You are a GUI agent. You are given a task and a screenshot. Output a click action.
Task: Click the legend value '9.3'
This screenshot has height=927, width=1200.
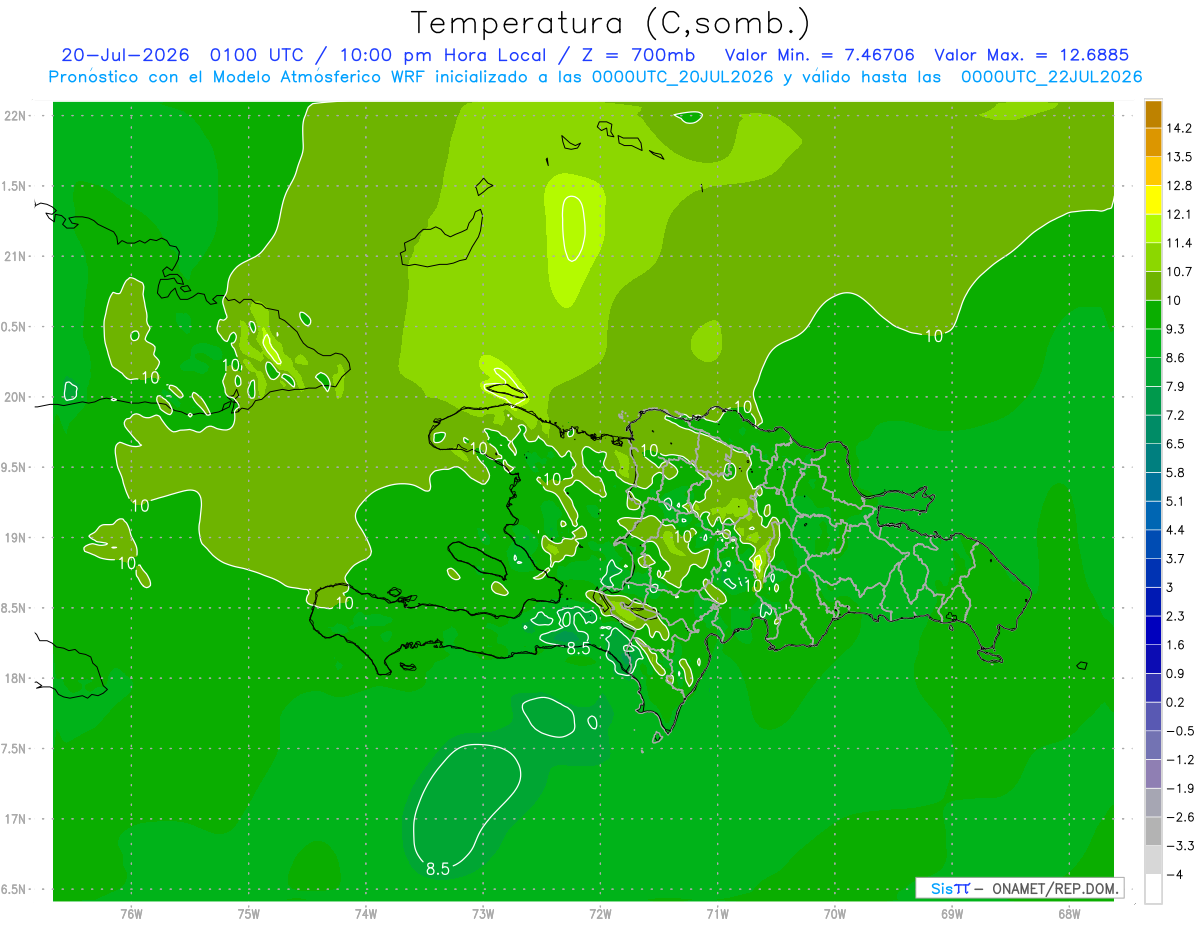(x=1176, y=329)
